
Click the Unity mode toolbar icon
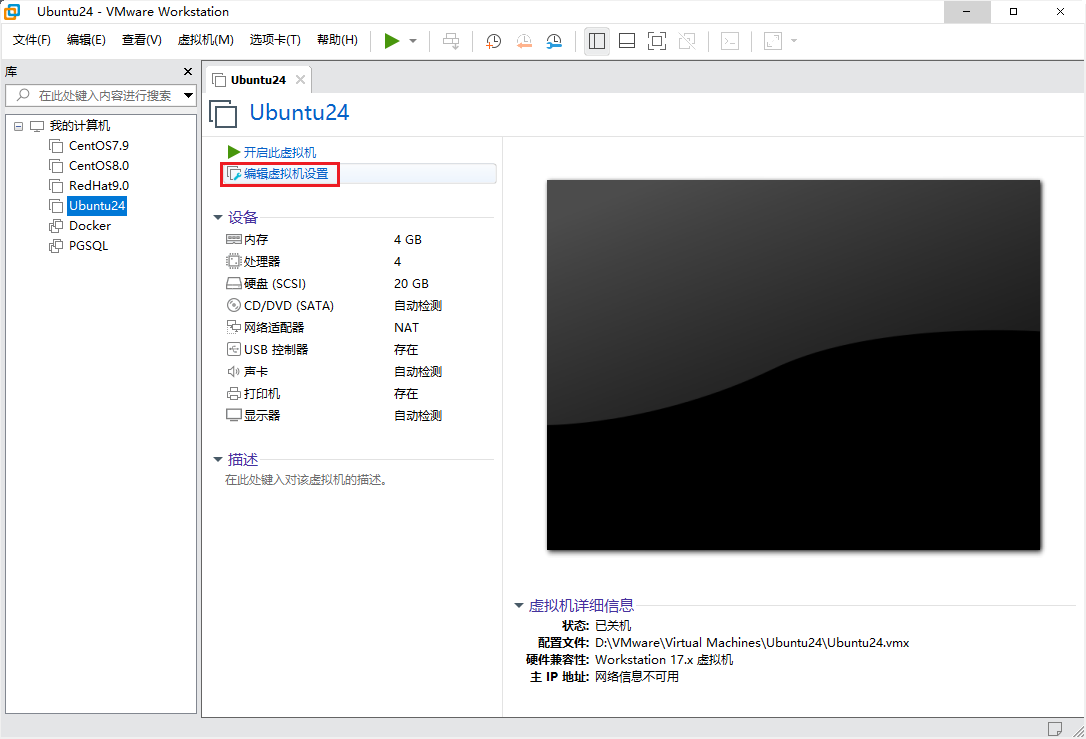tap(687, 41)
